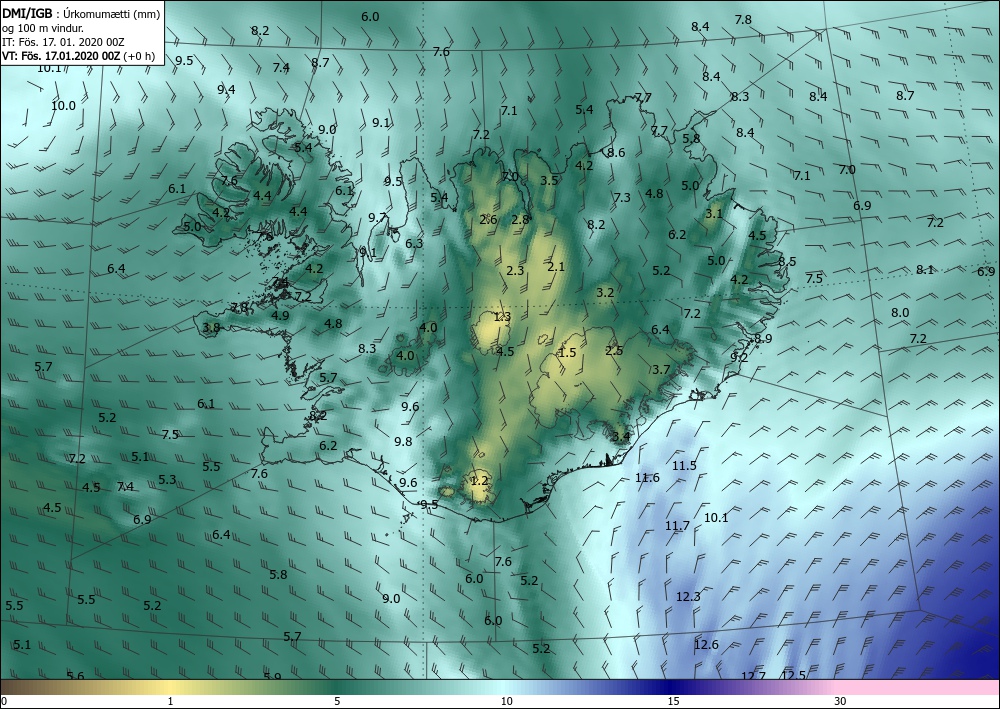Click the 8.0 value label
The width and height of the screenshot is (1000, 709).
[900, 312]
